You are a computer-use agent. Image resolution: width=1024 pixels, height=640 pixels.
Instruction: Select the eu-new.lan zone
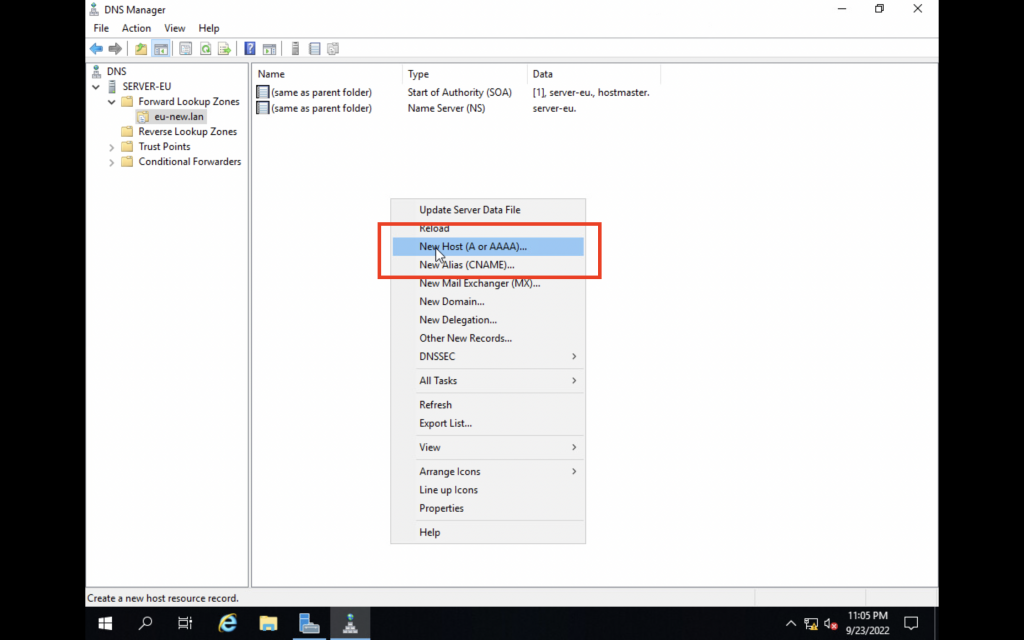tap(179, 116)
